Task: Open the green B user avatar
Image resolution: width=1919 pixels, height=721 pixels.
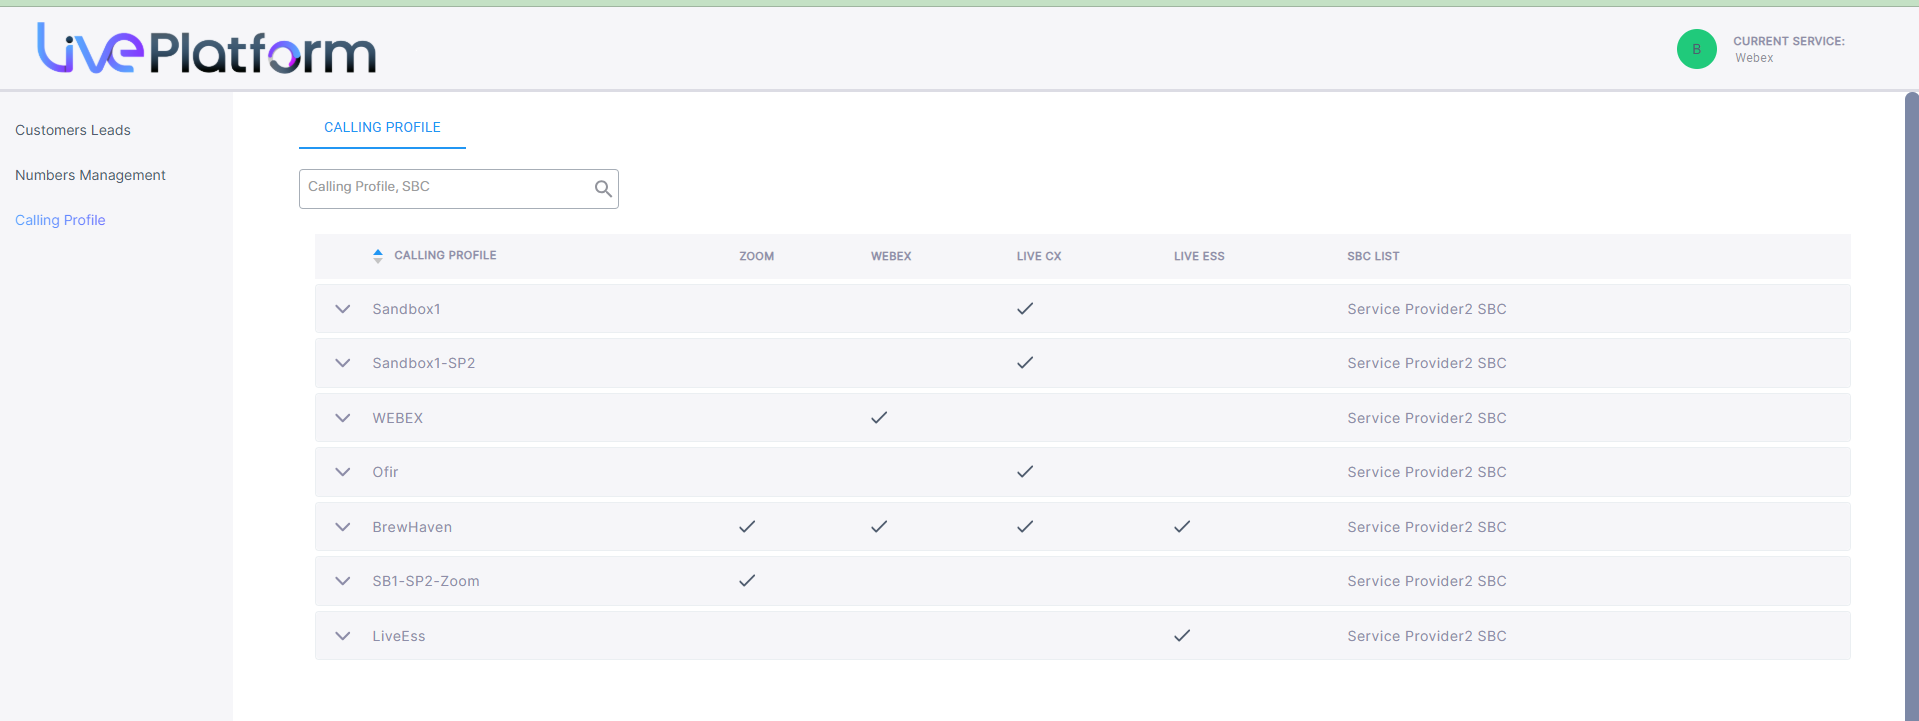Action: 1696,49
